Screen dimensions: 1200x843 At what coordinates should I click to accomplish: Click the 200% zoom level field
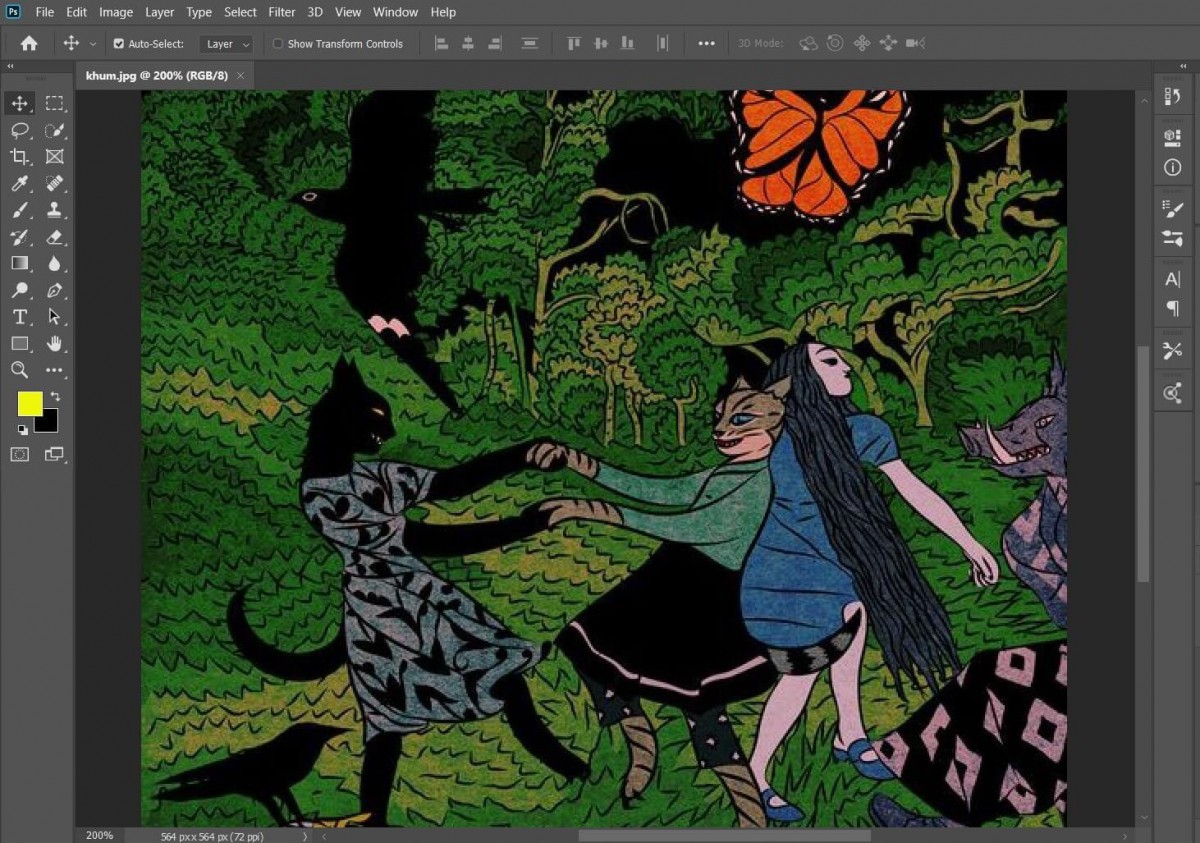tap(100, 836)
